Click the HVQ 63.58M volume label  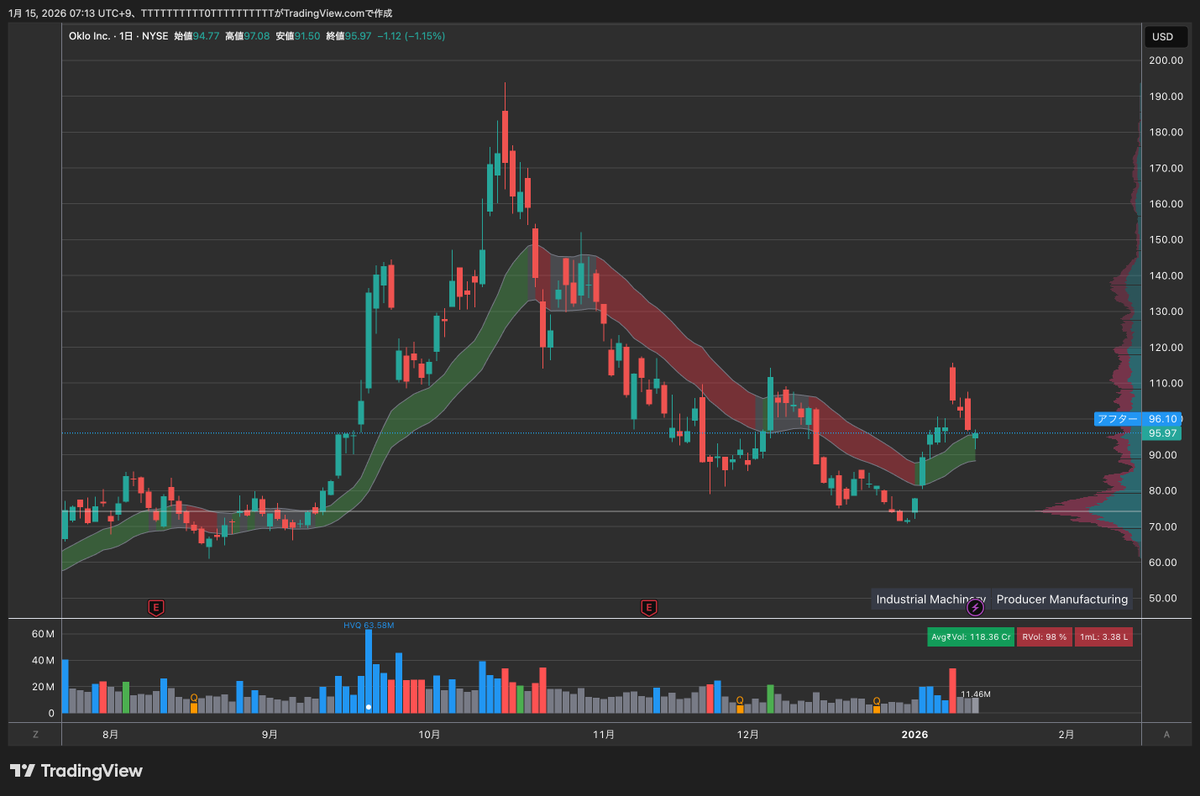click(x=368, y=625)
